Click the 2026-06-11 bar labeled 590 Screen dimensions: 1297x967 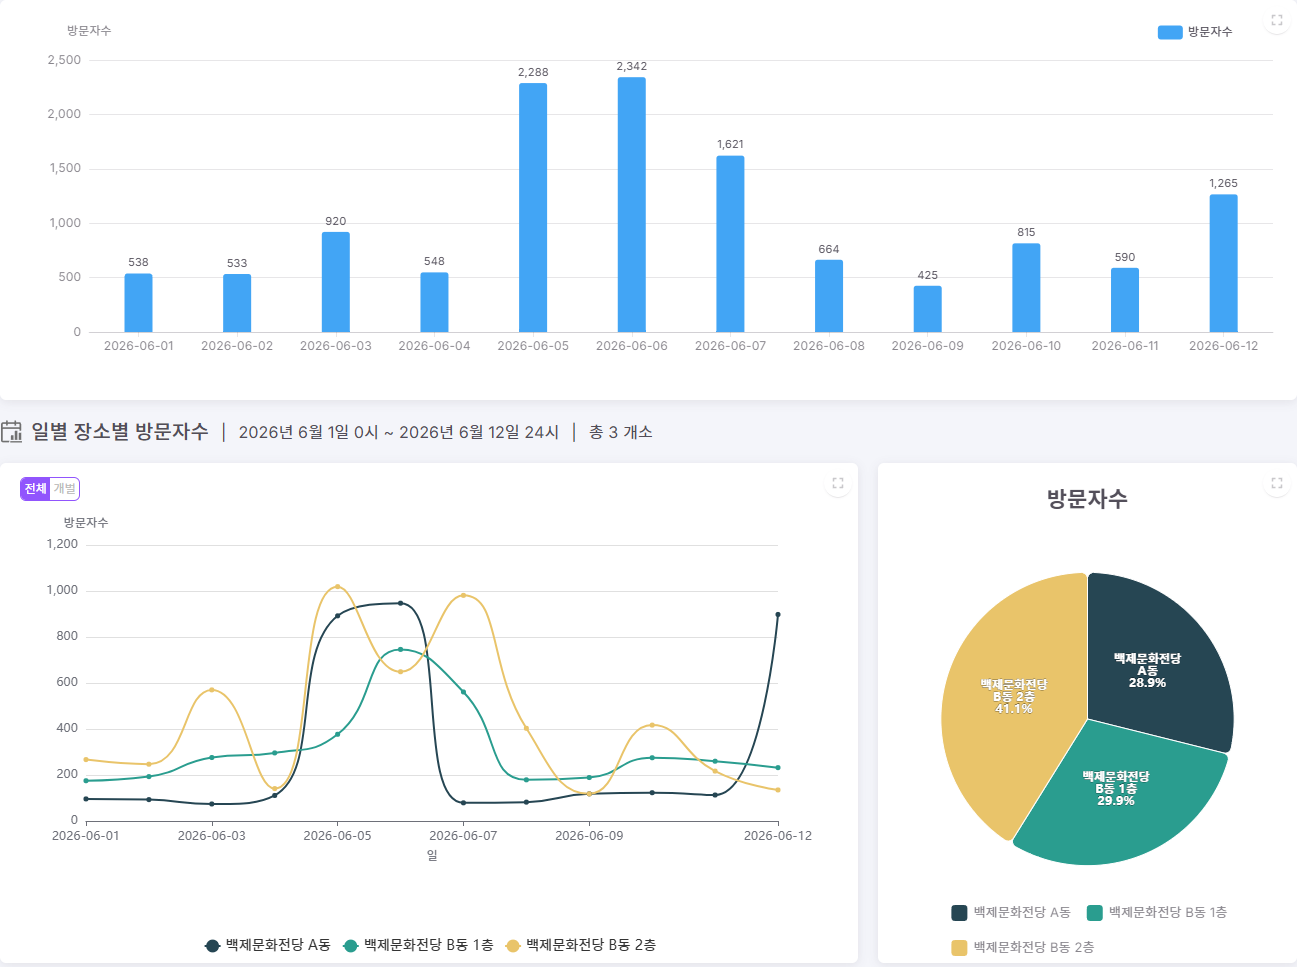(1125, 300)
